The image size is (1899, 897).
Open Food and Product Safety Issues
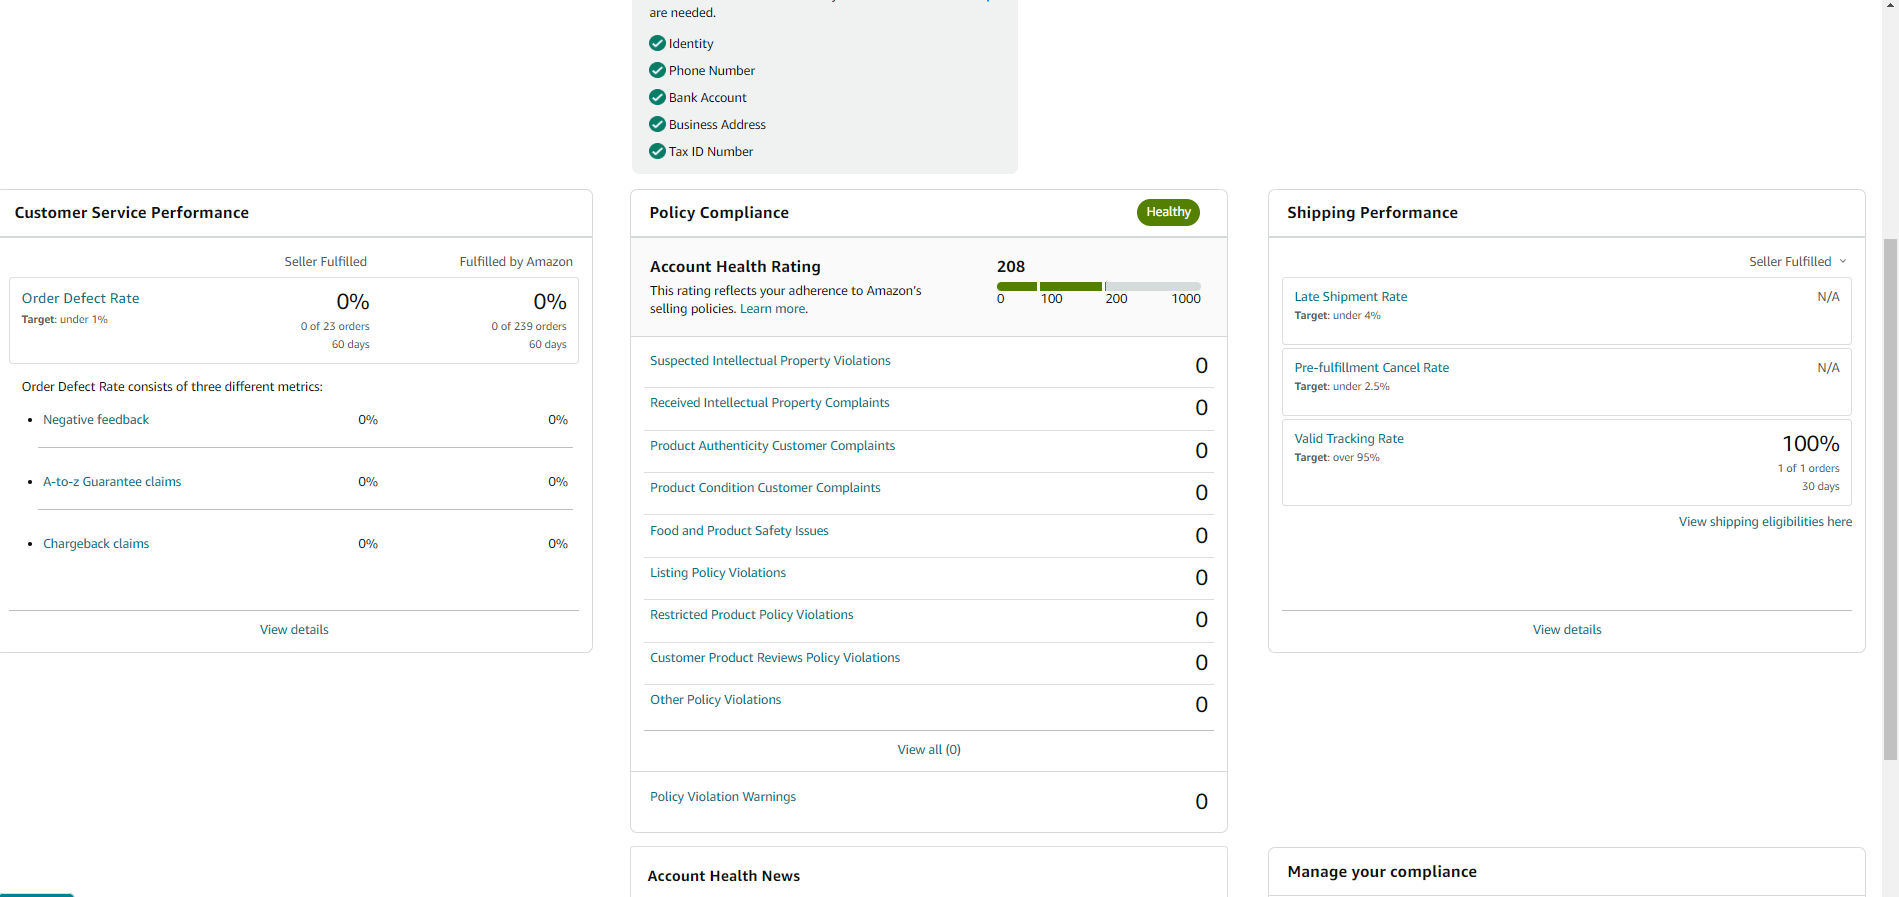coord(739,531)
